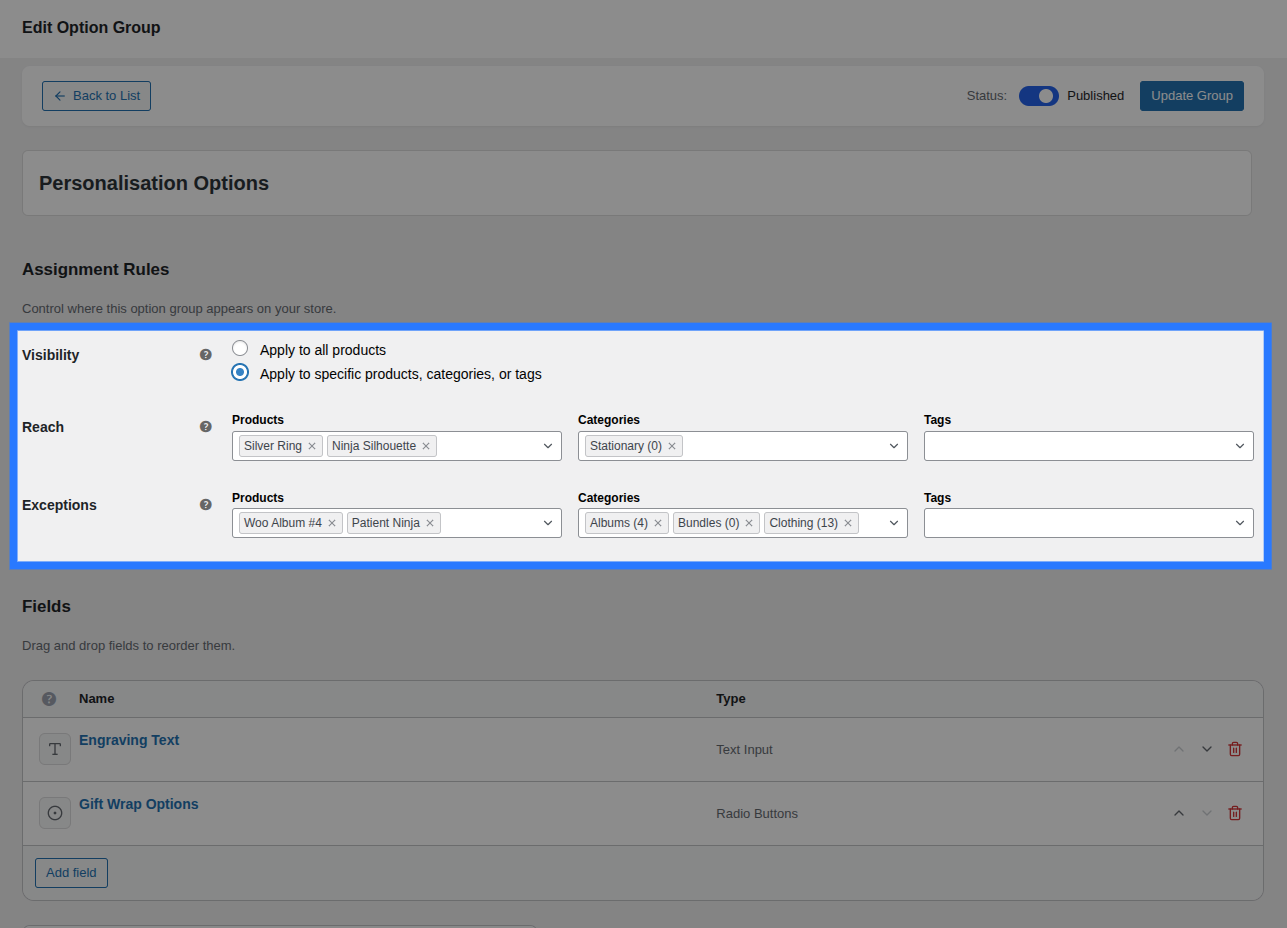Remove Ninja Silhouette from Reach products
The image size is (1287, 928).
pyautogui.click(x=426, y=446)
